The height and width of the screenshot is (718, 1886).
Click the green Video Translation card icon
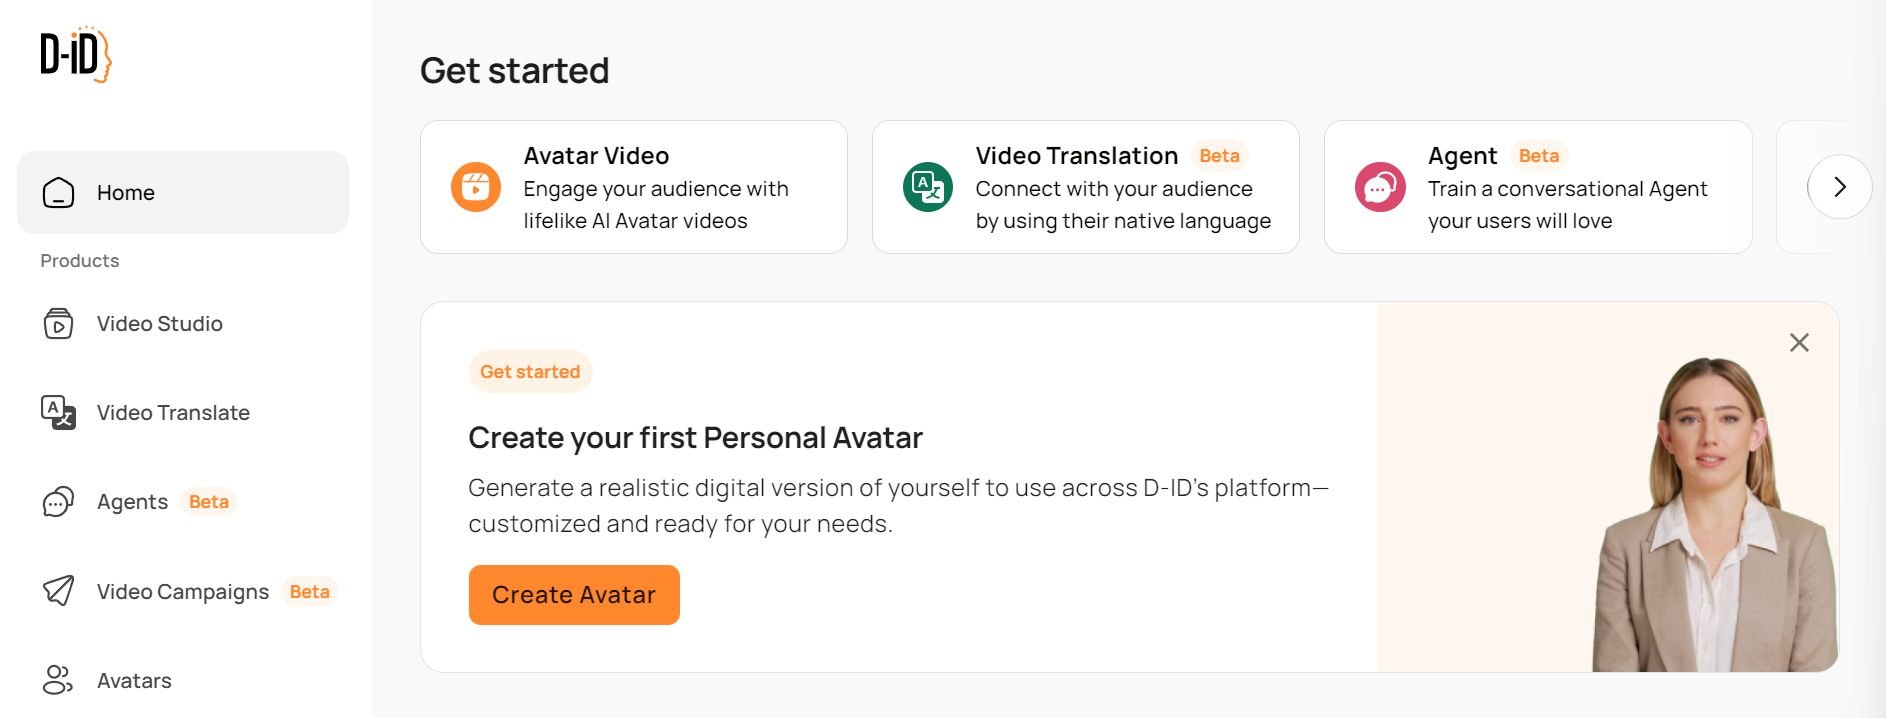[x=928, y=187]
